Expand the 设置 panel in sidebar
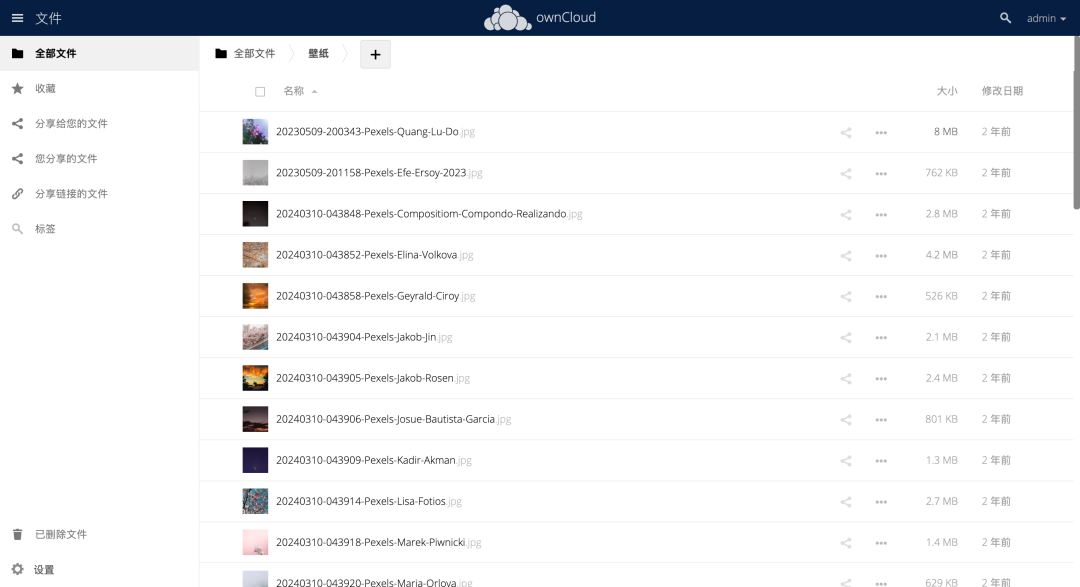The image size is (1080, 587). 44,569
